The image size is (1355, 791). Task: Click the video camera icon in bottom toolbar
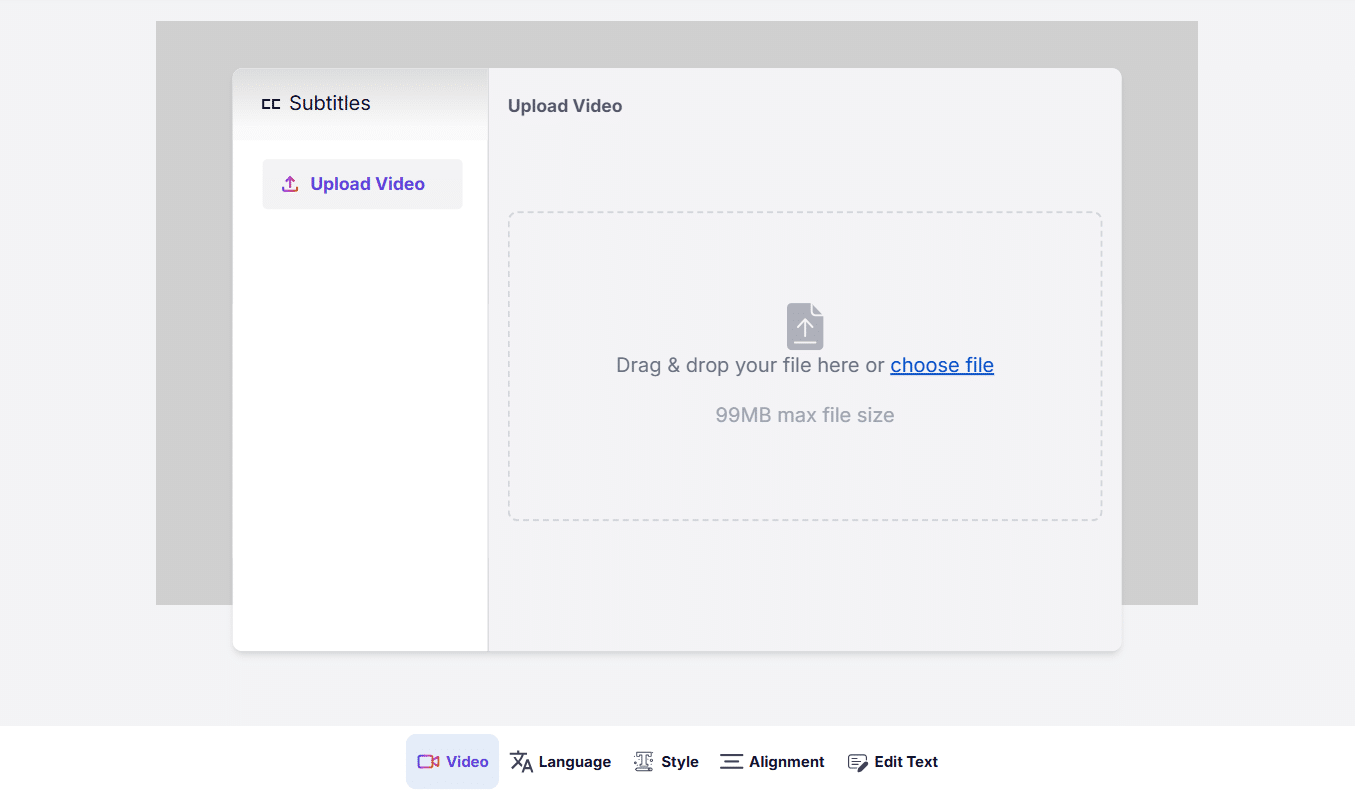428,762
